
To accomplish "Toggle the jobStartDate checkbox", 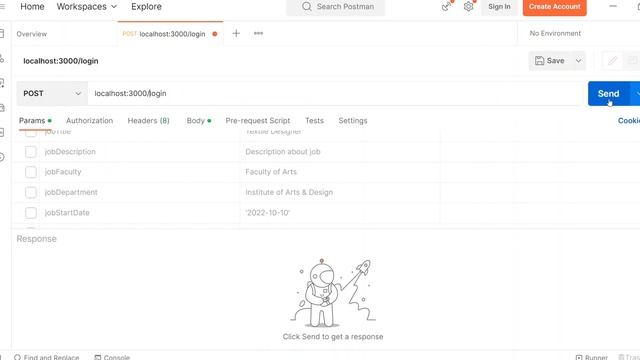I will click(x=31, y=213).
